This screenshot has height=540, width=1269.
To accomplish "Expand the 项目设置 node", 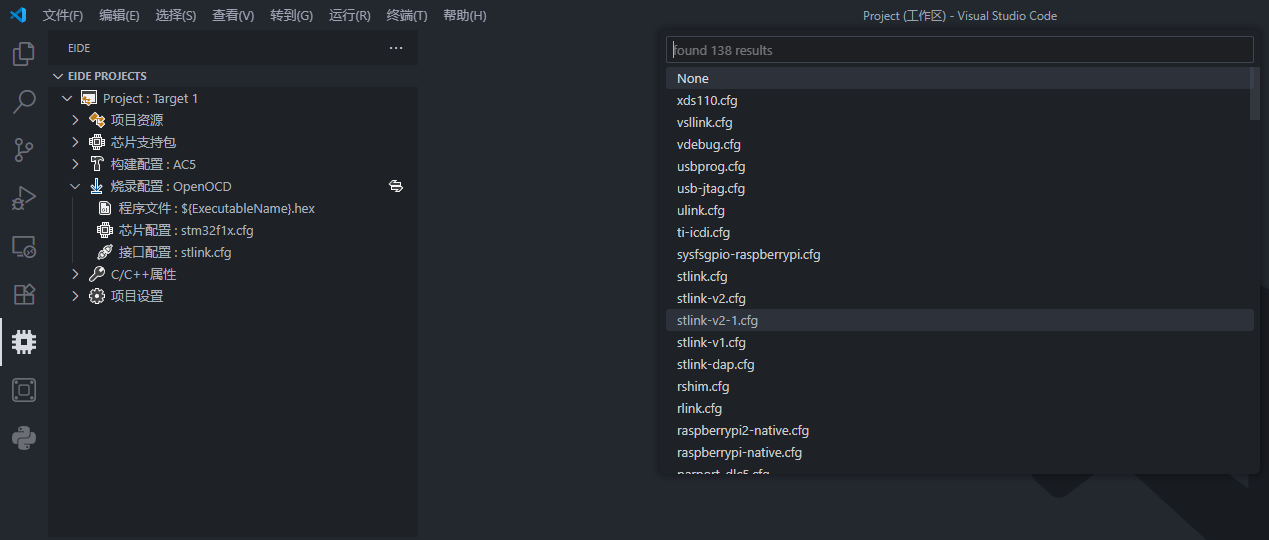I will pyautogui.click(x=75, y=296).
